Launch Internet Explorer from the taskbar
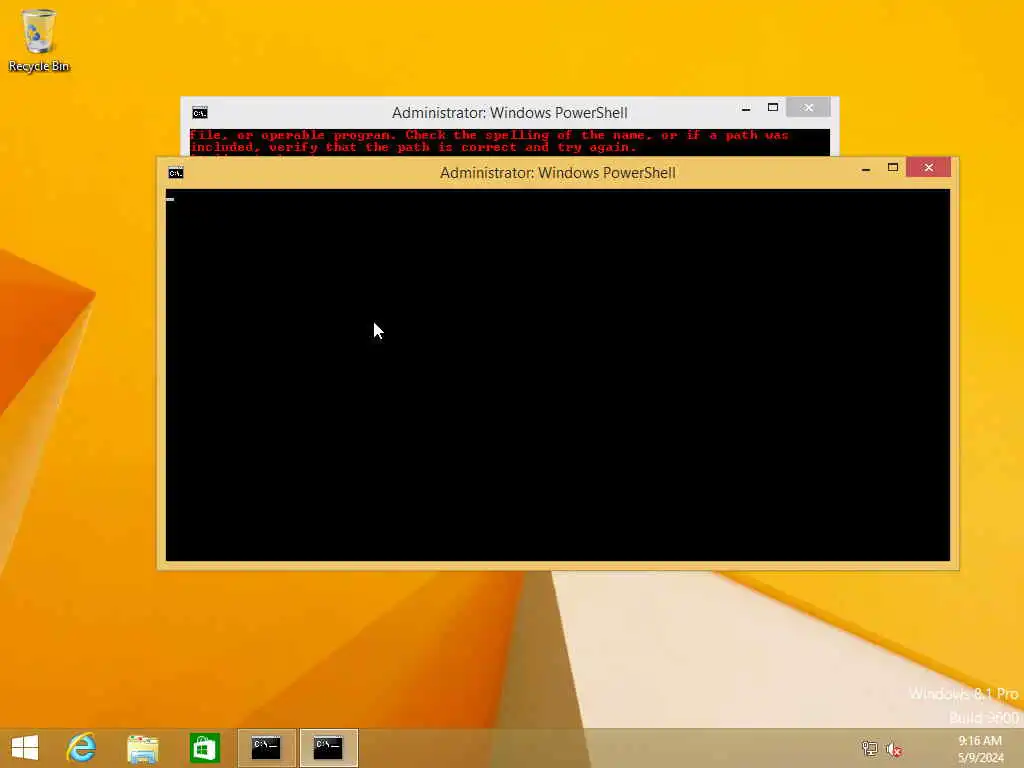Image resolution: width=1024 pixels, height=768 pixels. point(81,748)
